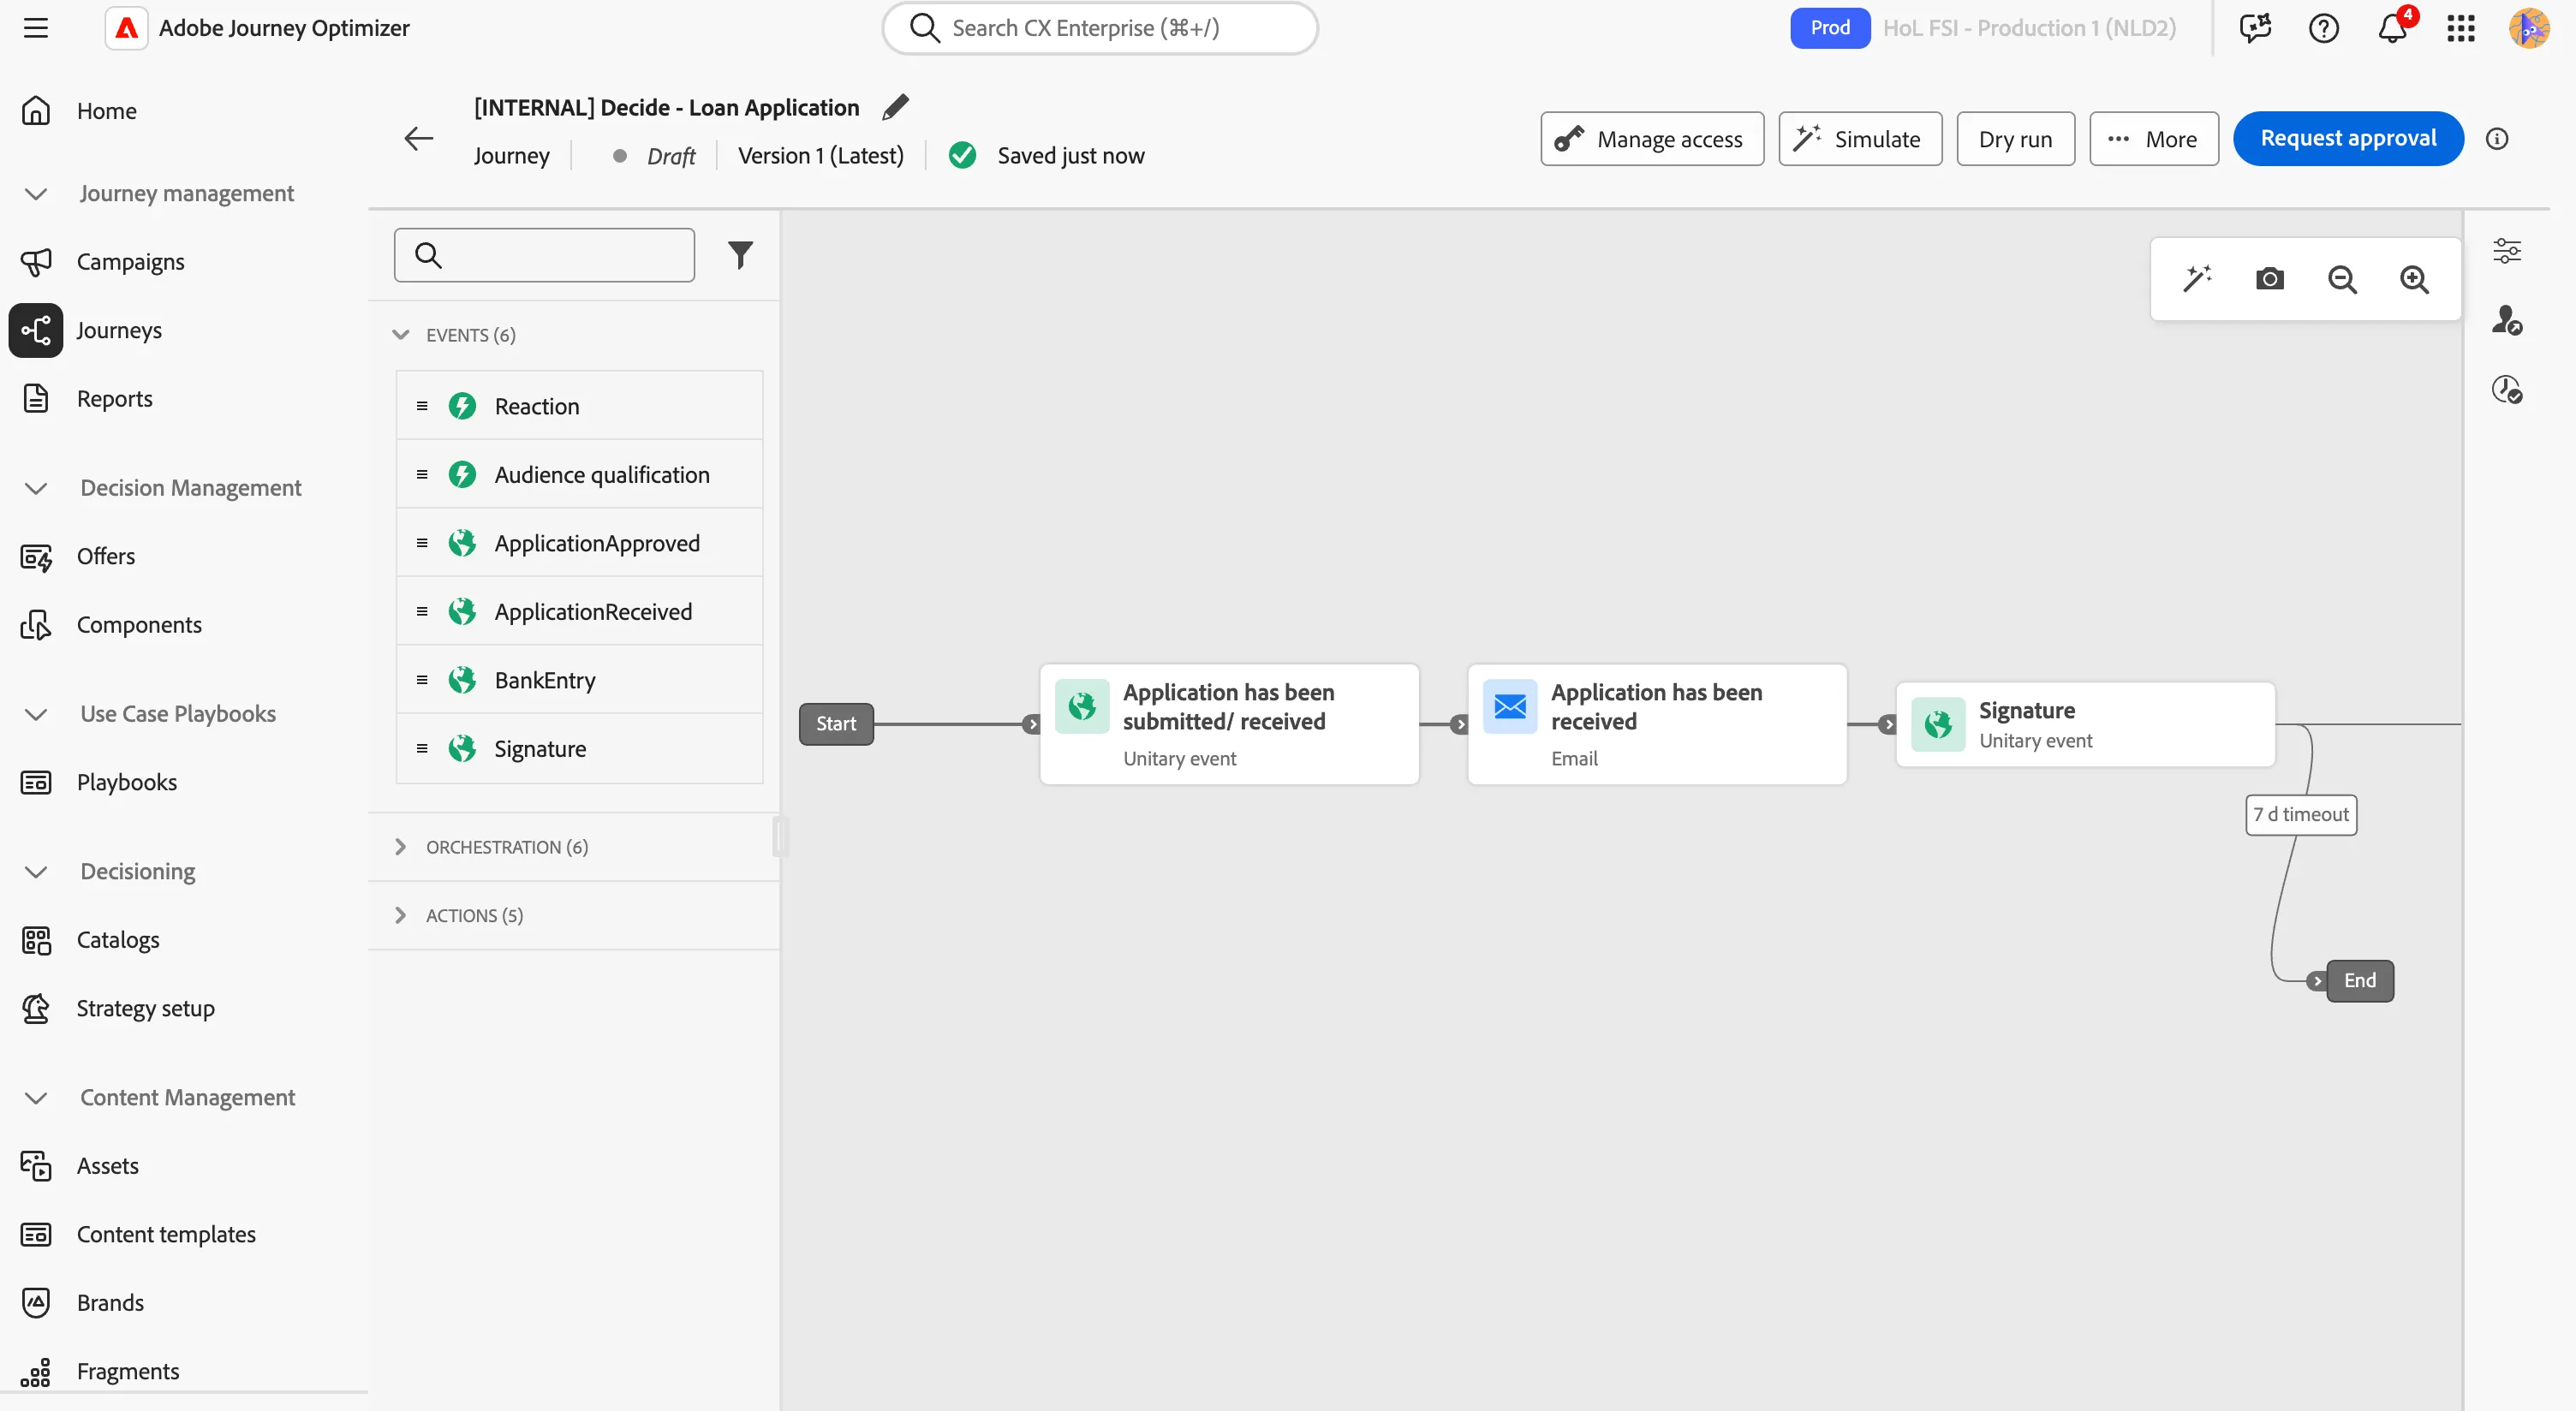
Task: Click Request approval button
Action: point(2348,138)
